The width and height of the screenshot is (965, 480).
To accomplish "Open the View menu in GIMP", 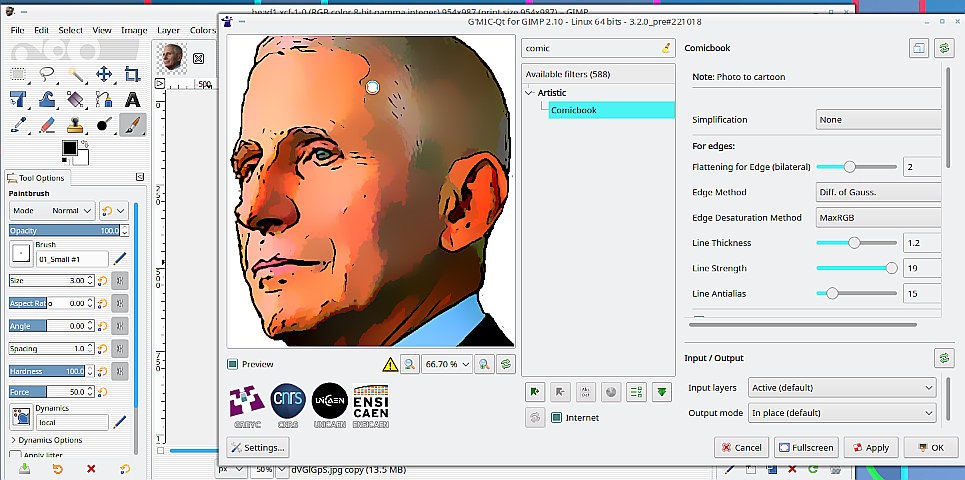I will coord(102,30).
